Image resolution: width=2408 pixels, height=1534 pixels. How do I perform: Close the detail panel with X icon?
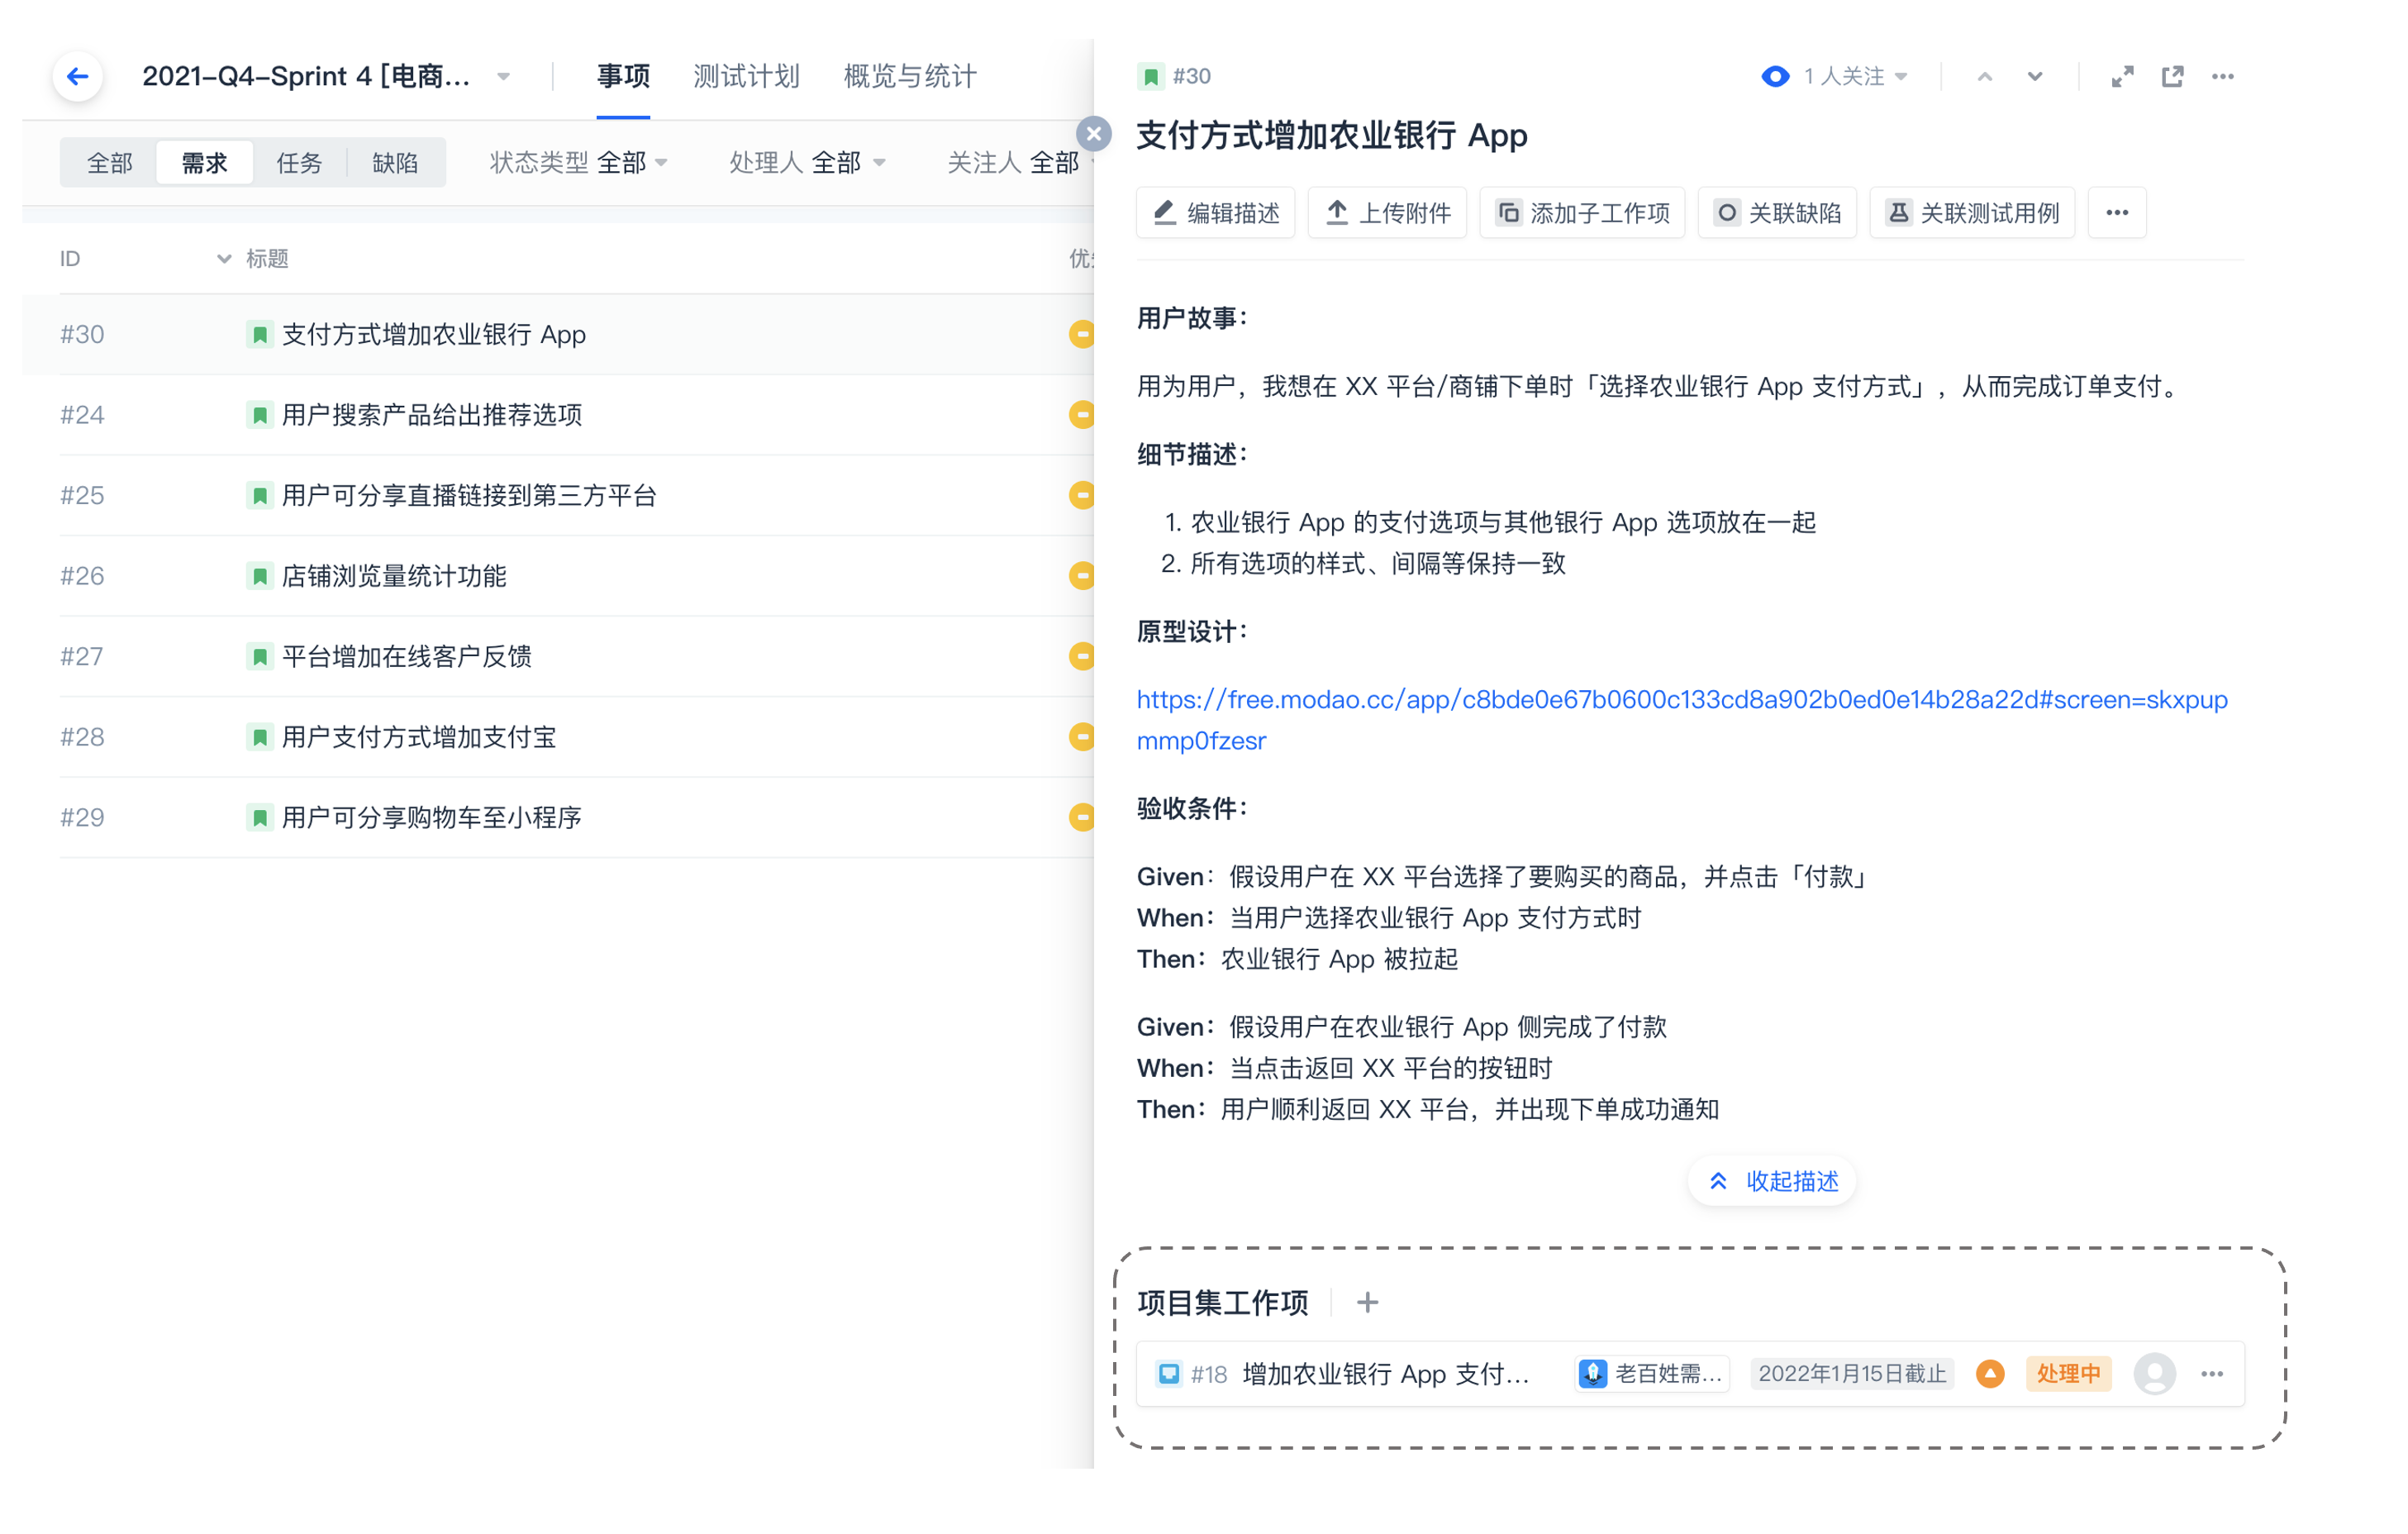point(1093,133)
